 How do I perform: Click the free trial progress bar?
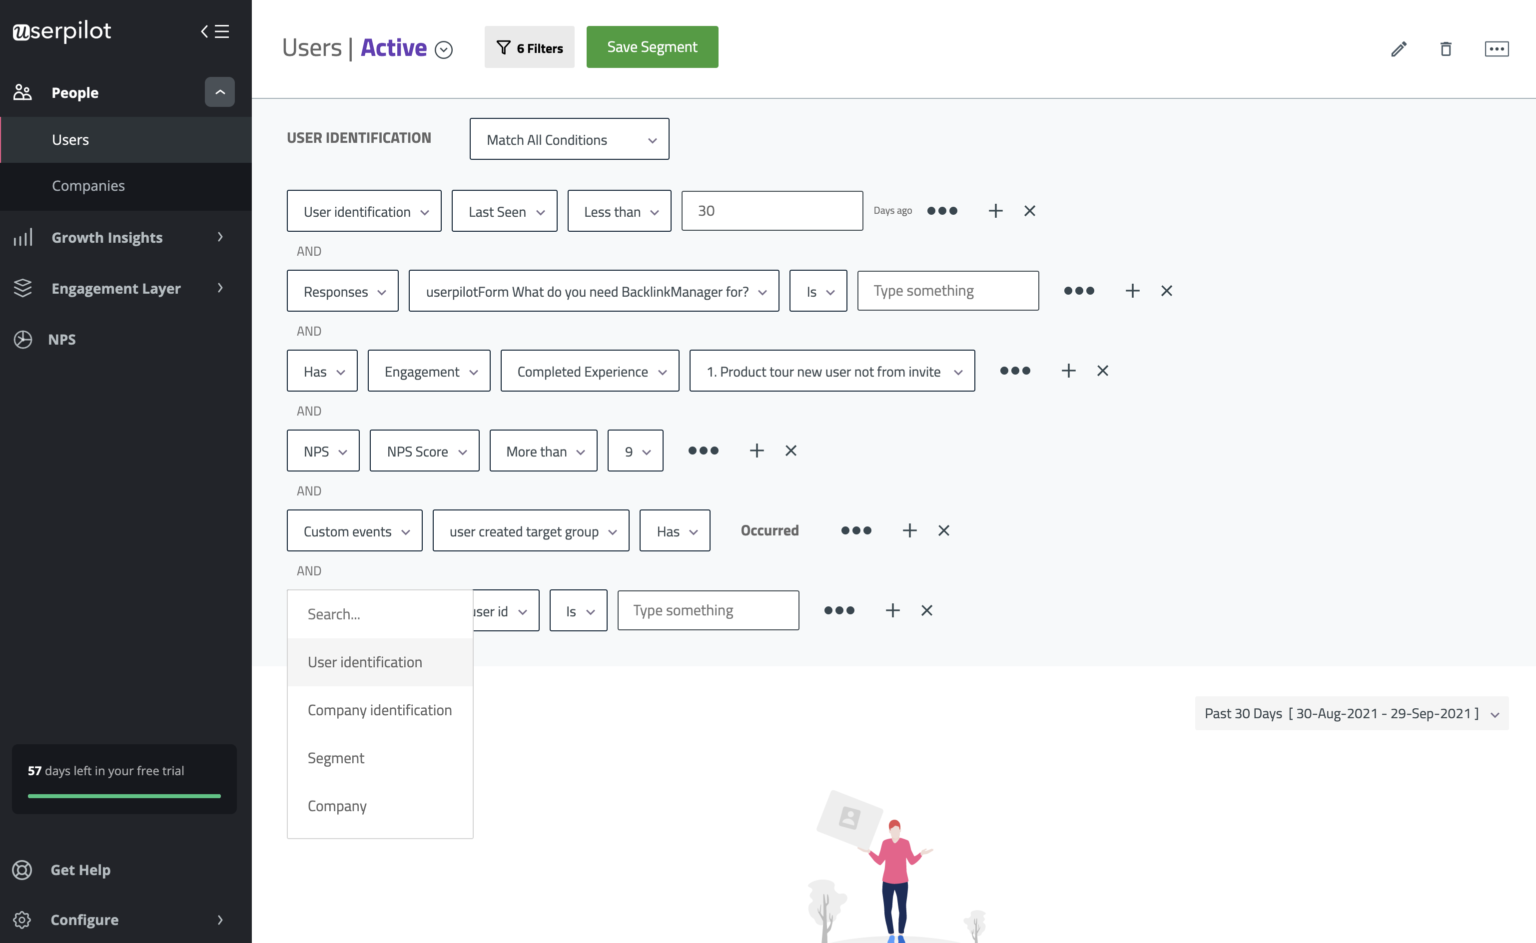122,795
